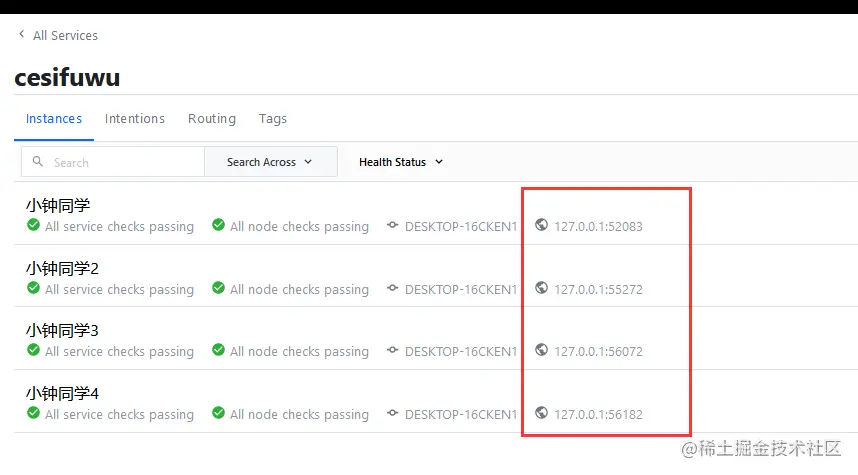Open the Intentions tab
The image size is (858, 475).
point(135,119)
